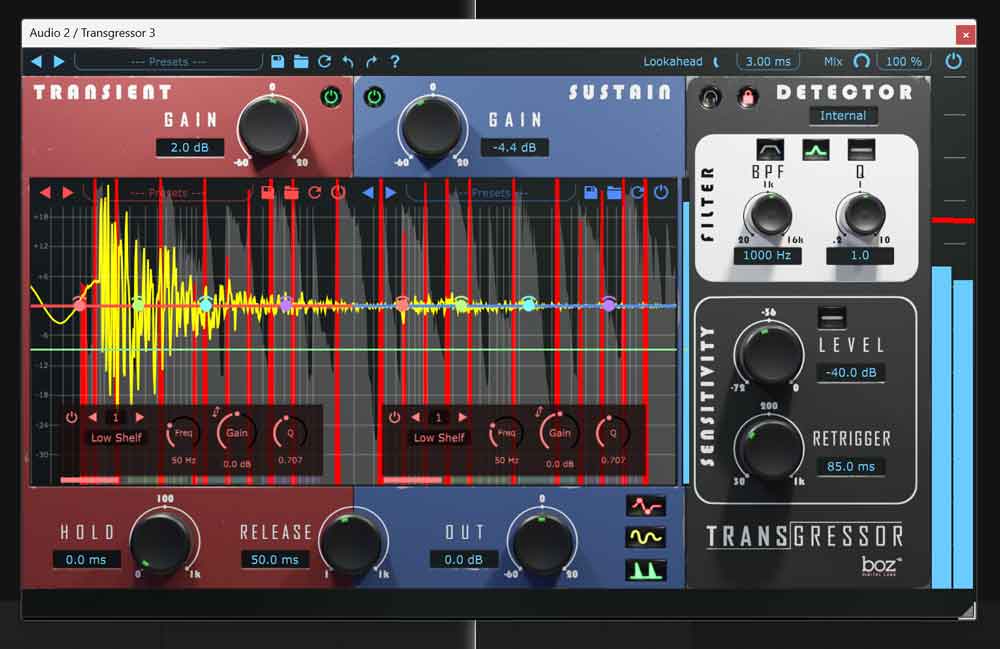The height and width of the screenshot is (649, 1000).
Task: Open the Detector Internal source dropdown
Action: [x=843, y=116]
